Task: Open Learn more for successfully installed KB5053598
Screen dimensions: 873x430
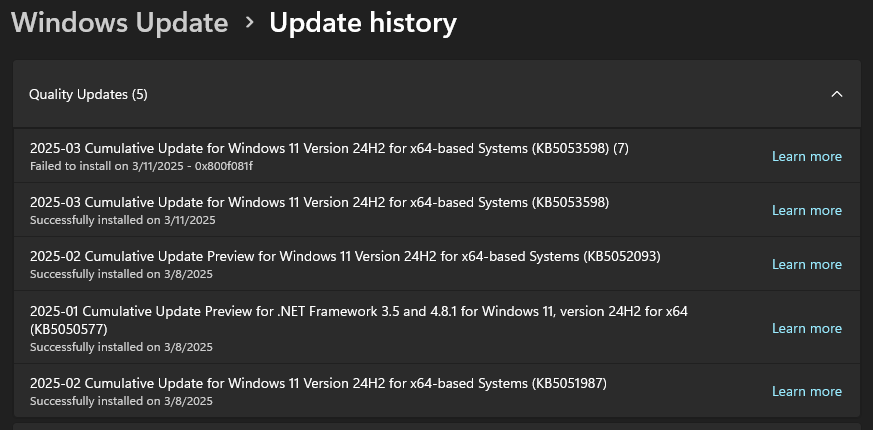Action: click(x=806, y=210)
